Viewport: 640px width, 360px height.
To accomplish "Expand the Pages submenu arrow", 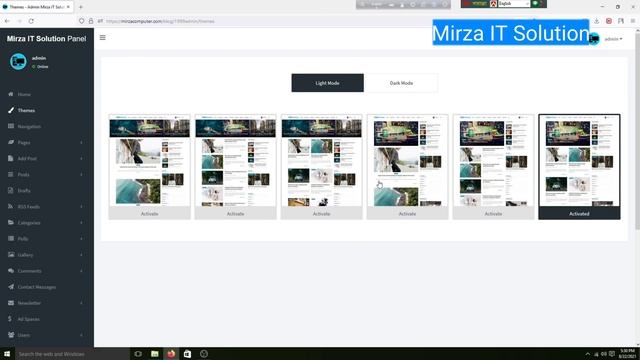I will [81, 142].
